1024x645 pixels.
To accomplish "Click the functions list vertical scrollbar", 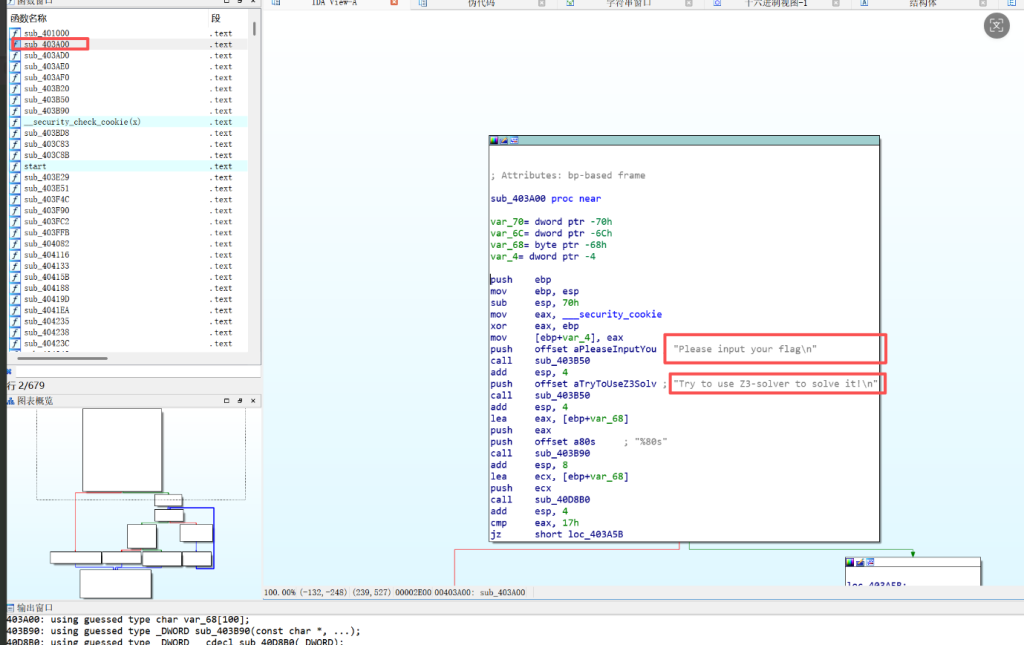I will 254,30.
